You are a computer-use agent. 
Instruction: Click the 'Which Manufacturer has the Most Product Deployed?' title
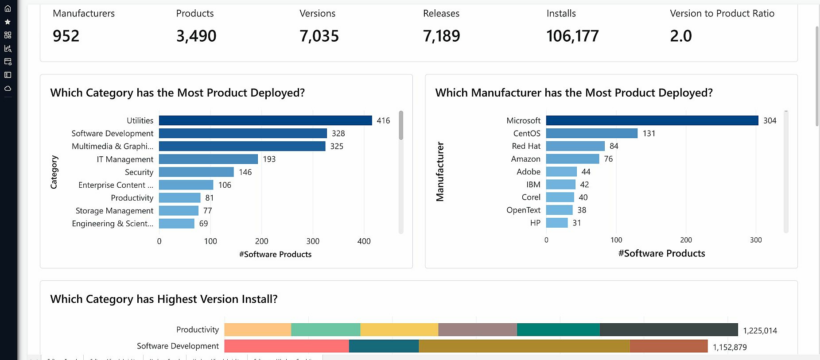point(574,93)
